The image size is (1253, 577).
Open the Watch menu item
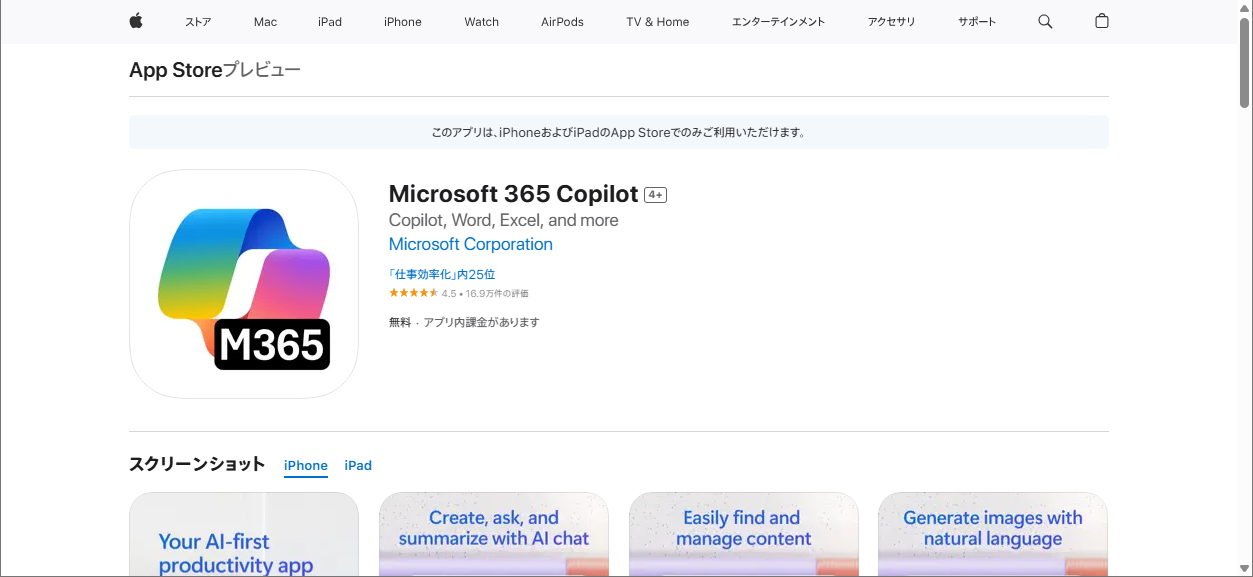click(x=481, y=22)
